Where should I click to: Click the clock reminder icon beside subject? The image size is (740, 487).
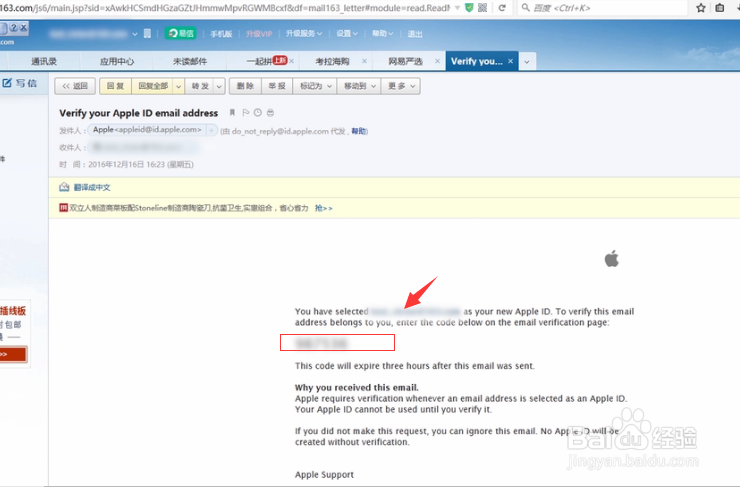coord(258,112)
